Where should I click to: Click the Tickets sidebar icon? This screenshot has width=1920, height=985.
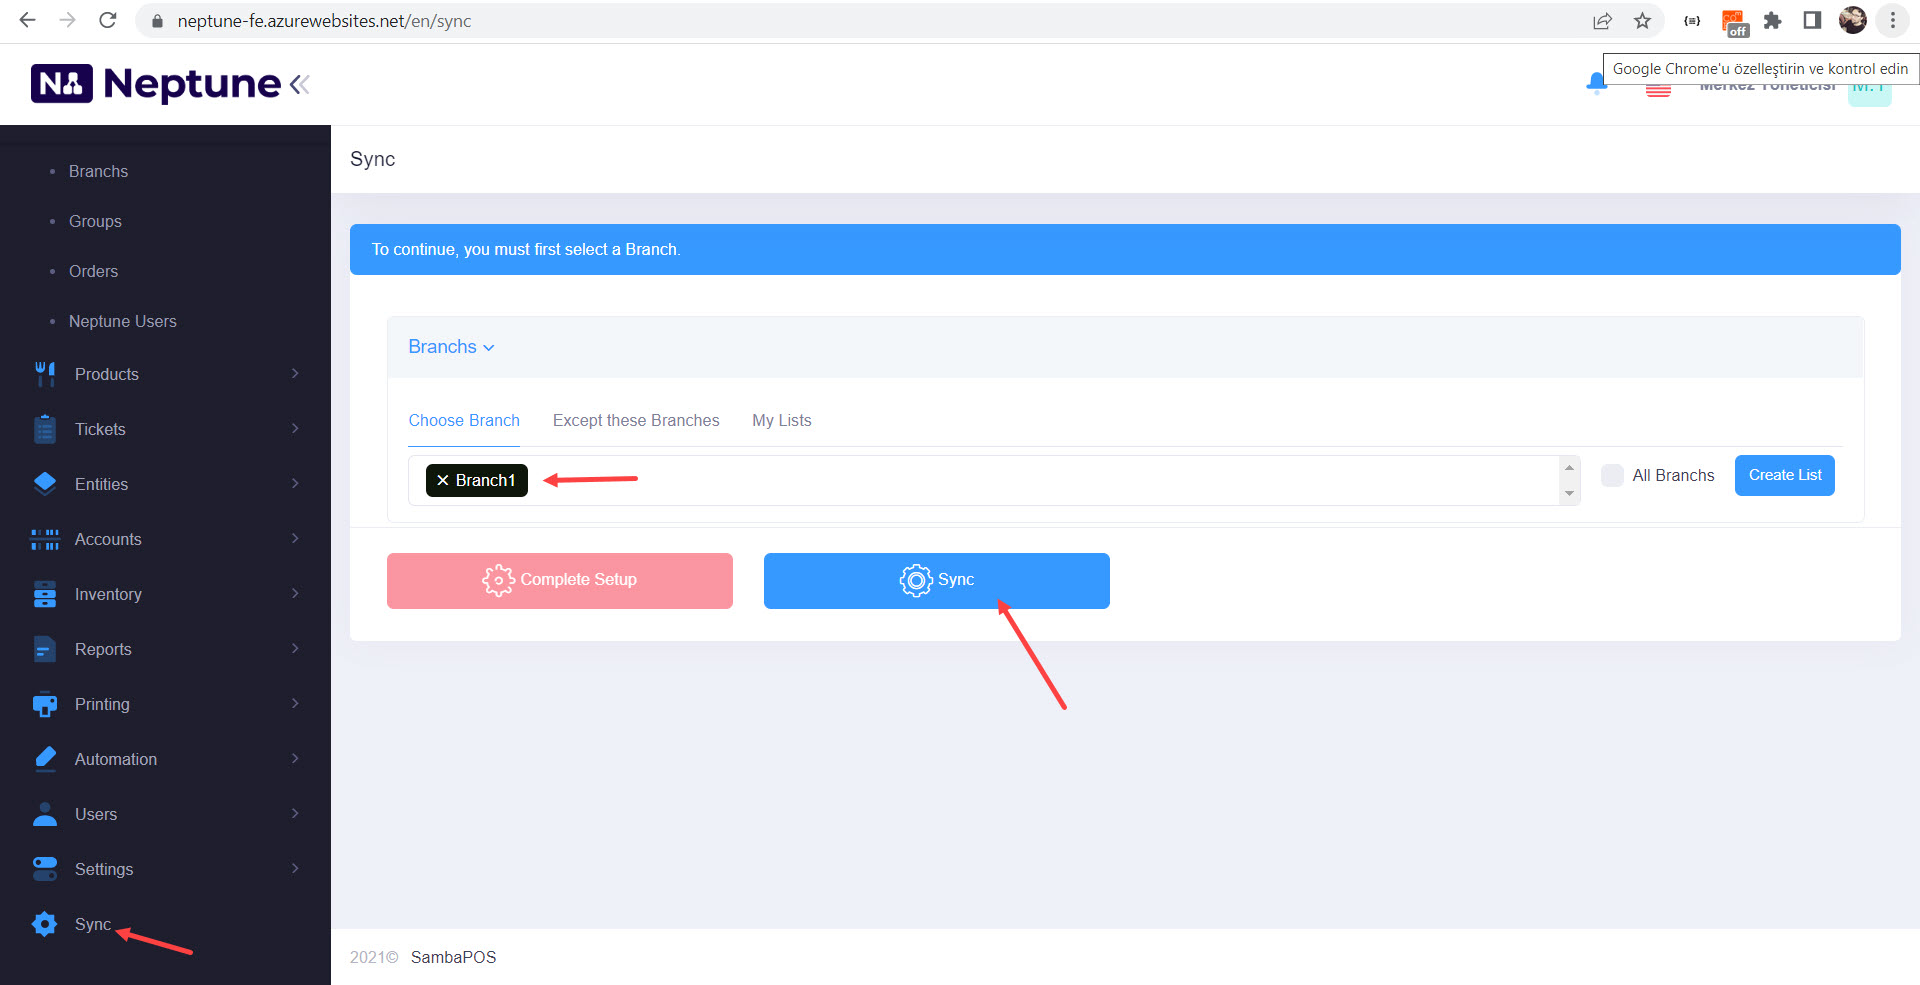tap(45, 429)
